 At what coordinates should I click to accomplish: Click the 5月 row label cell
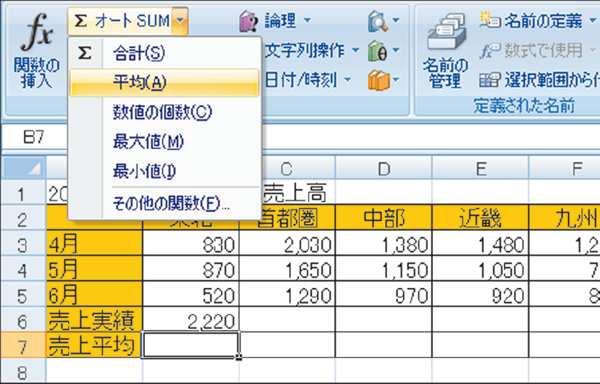point(94,269)
